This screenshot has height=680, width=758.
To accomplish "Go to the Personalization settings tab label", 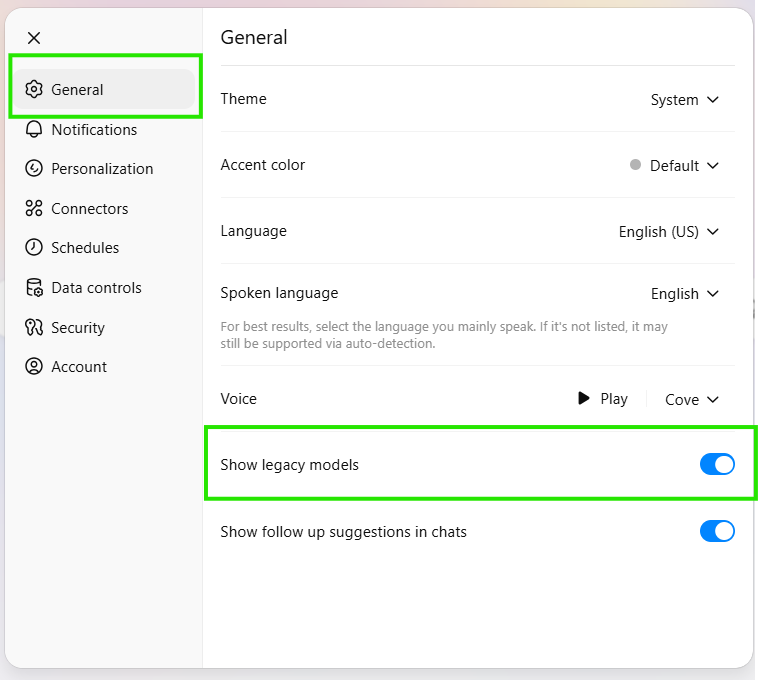I will 102,169.
